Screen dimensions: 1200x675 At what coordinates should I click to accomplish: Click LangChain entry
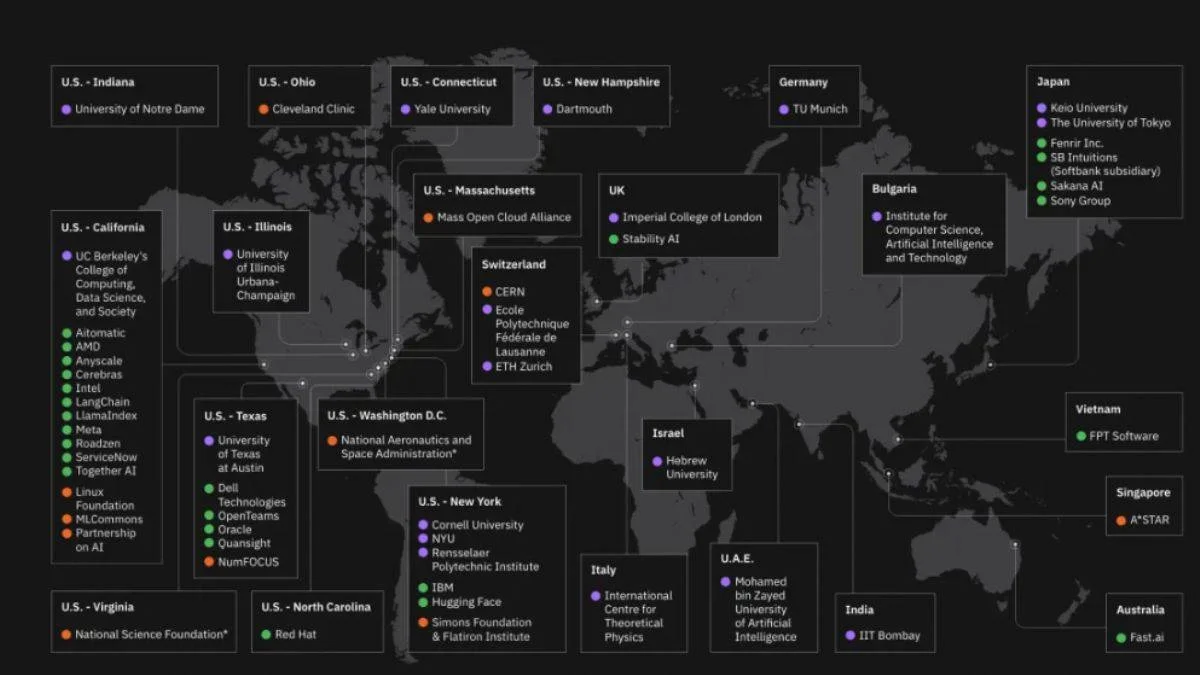[96, 402]
